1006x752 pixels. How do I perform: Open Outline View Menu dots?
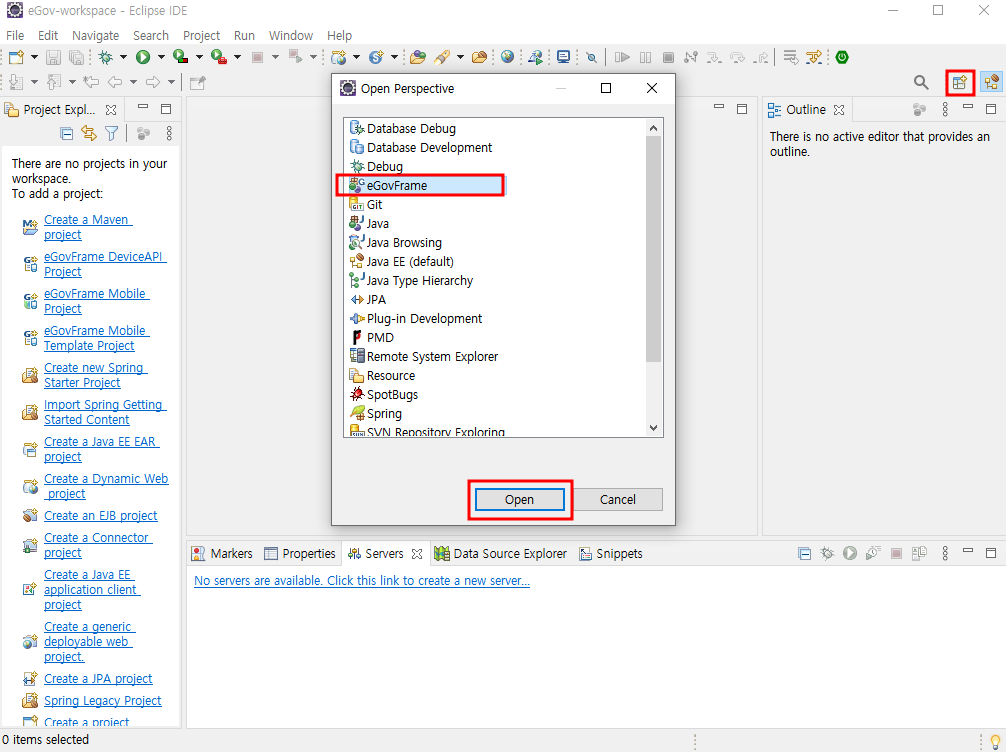click(945, 109)
